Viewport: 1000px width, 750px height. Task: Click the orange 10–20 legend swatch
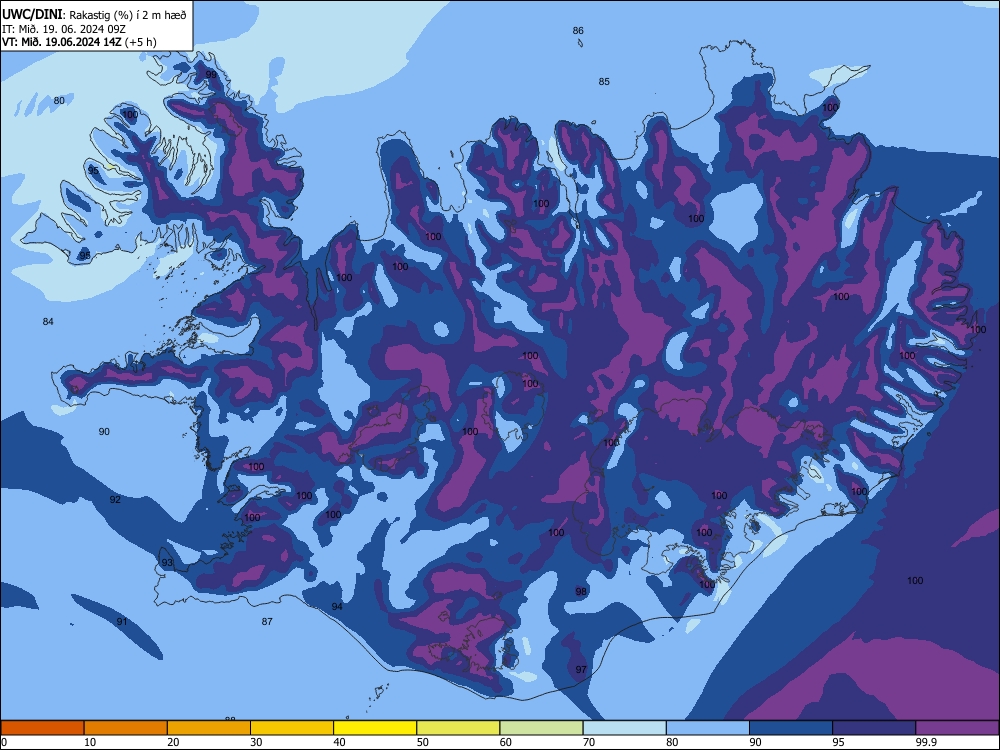tap(126, 728)
